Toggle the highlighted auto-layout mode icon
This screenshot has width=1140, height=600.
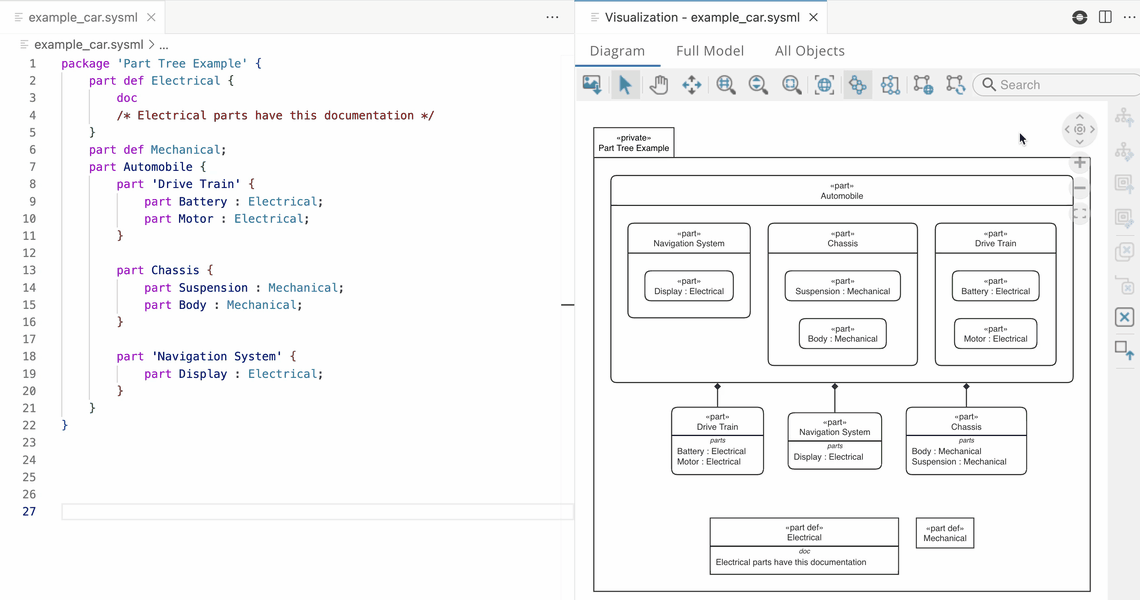[857, 84]
